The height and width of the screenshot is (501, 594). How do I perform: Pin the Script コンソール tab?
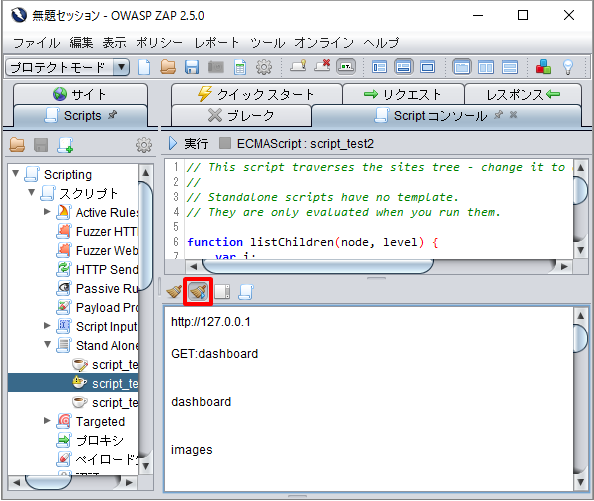[x=499, y=114]
